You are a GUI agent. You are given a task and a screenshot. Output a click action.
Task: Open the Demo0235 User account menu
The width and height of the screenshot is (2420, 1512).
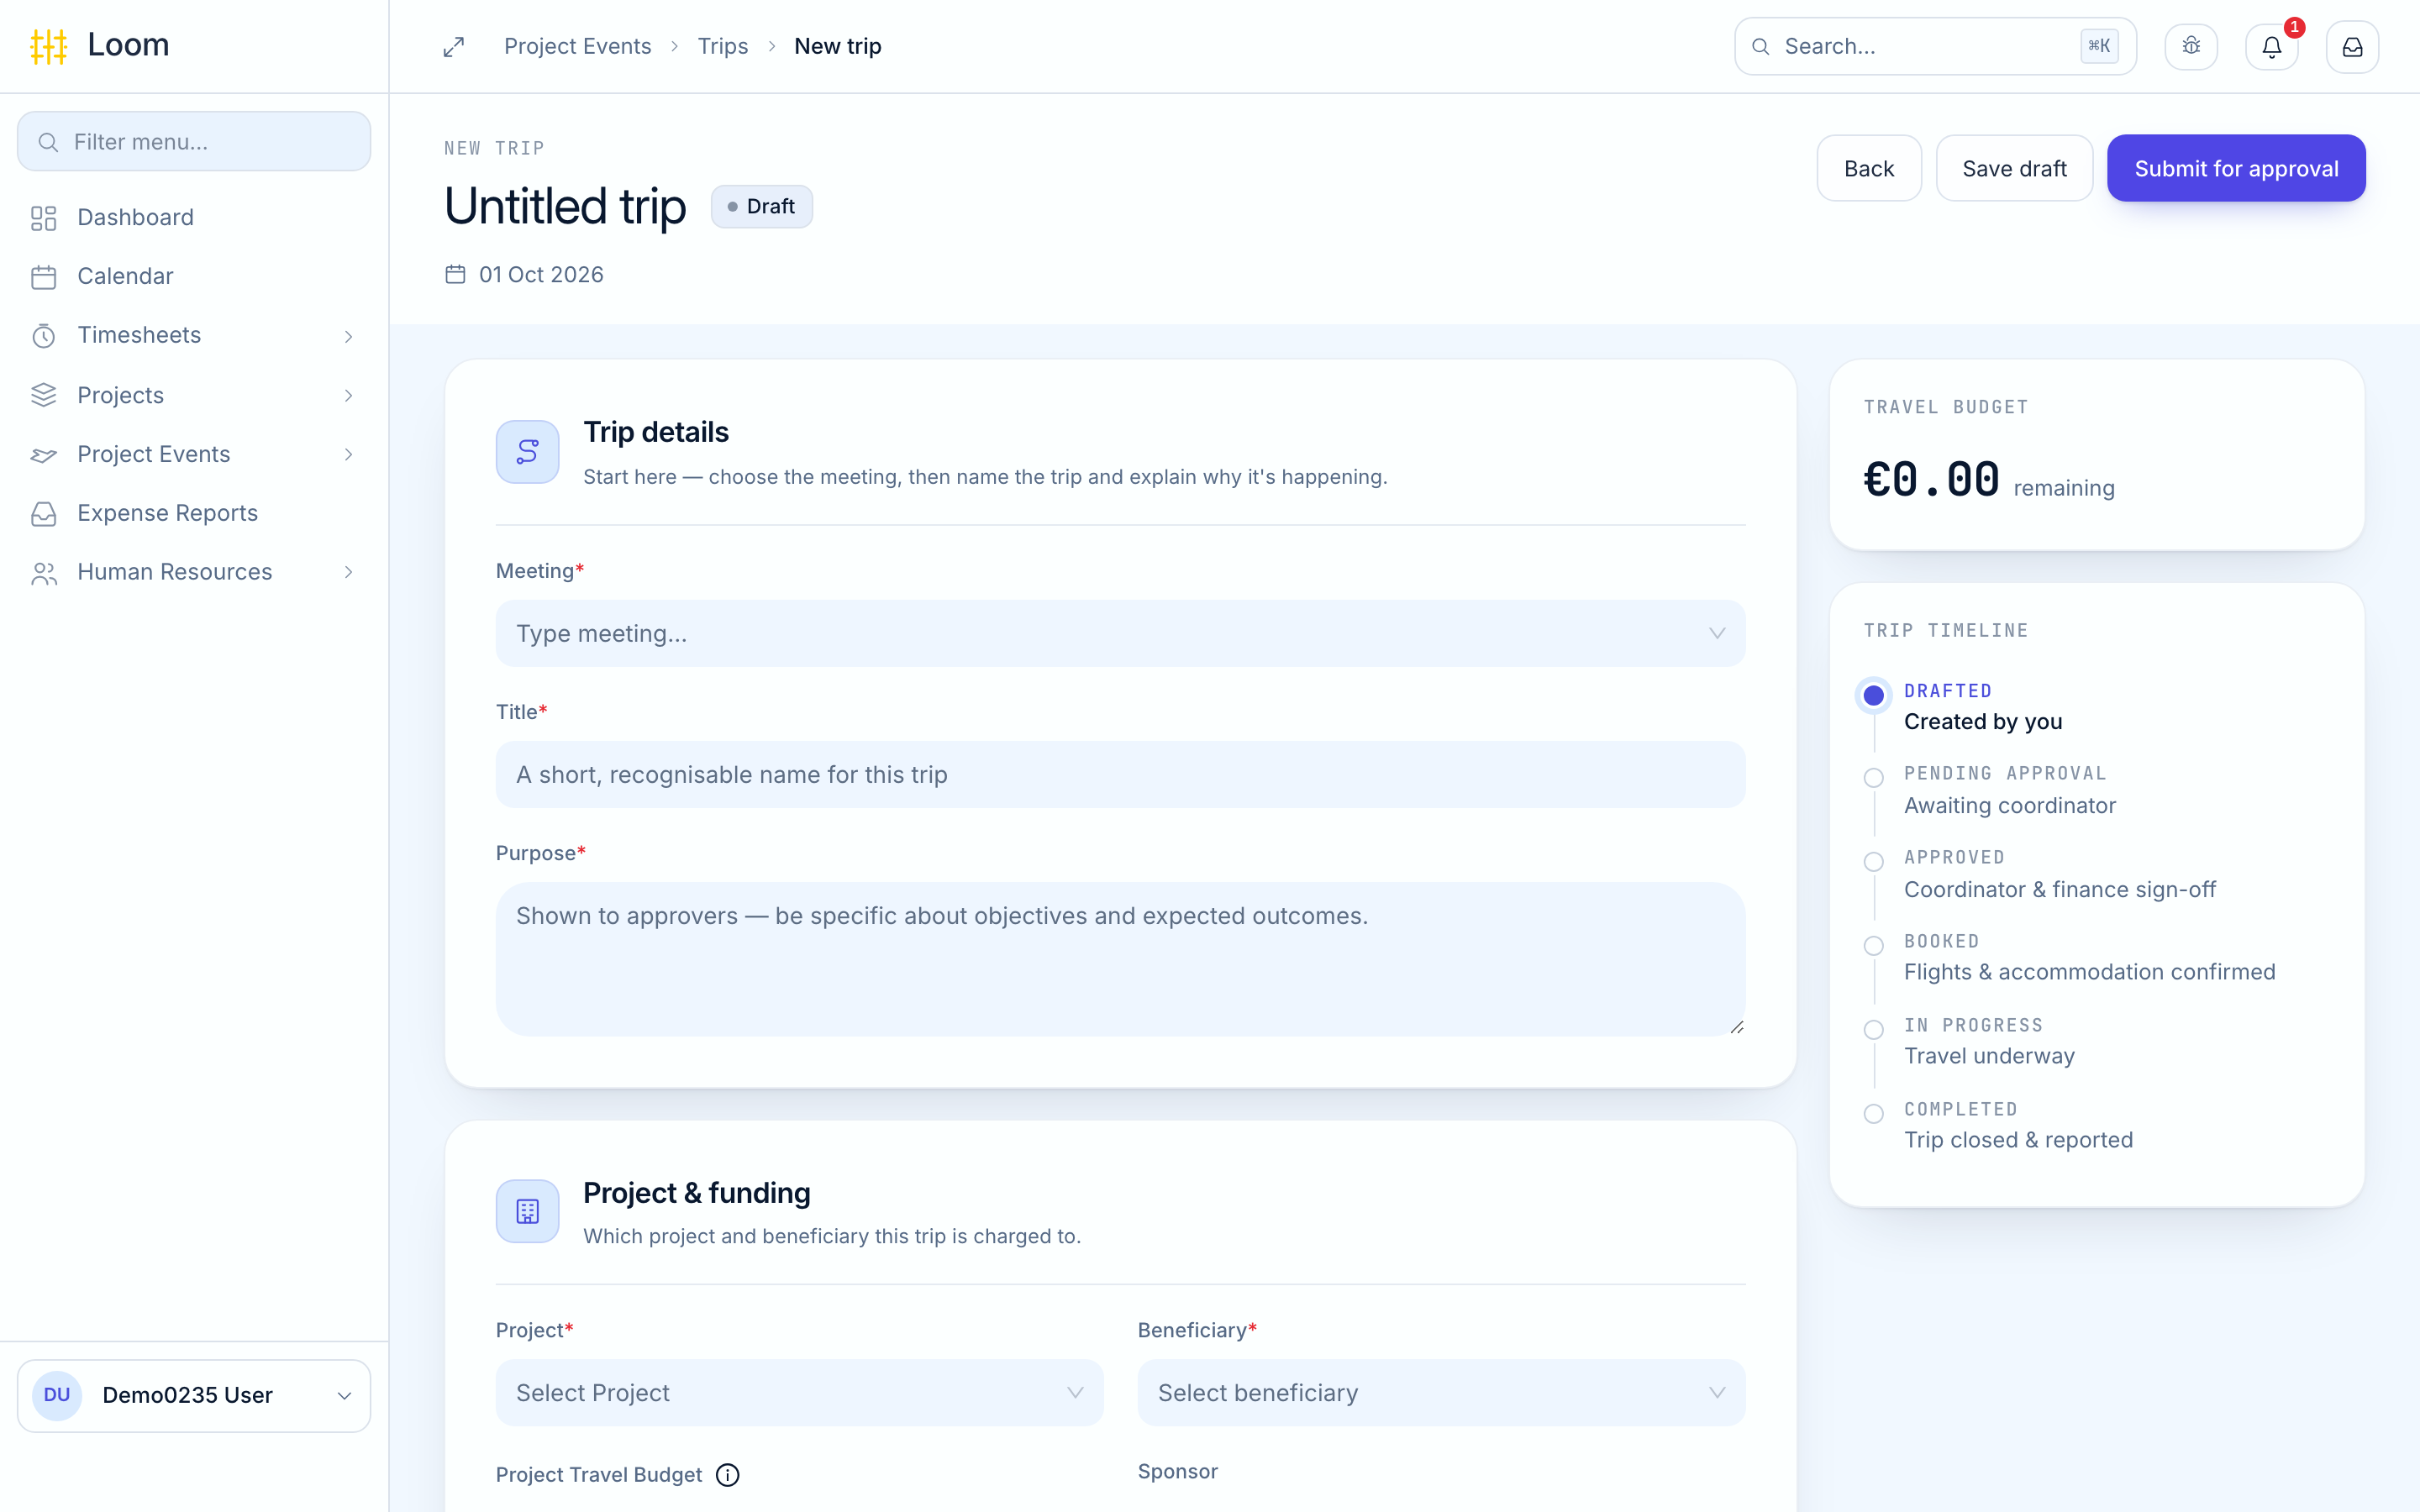coord(194,1395)
